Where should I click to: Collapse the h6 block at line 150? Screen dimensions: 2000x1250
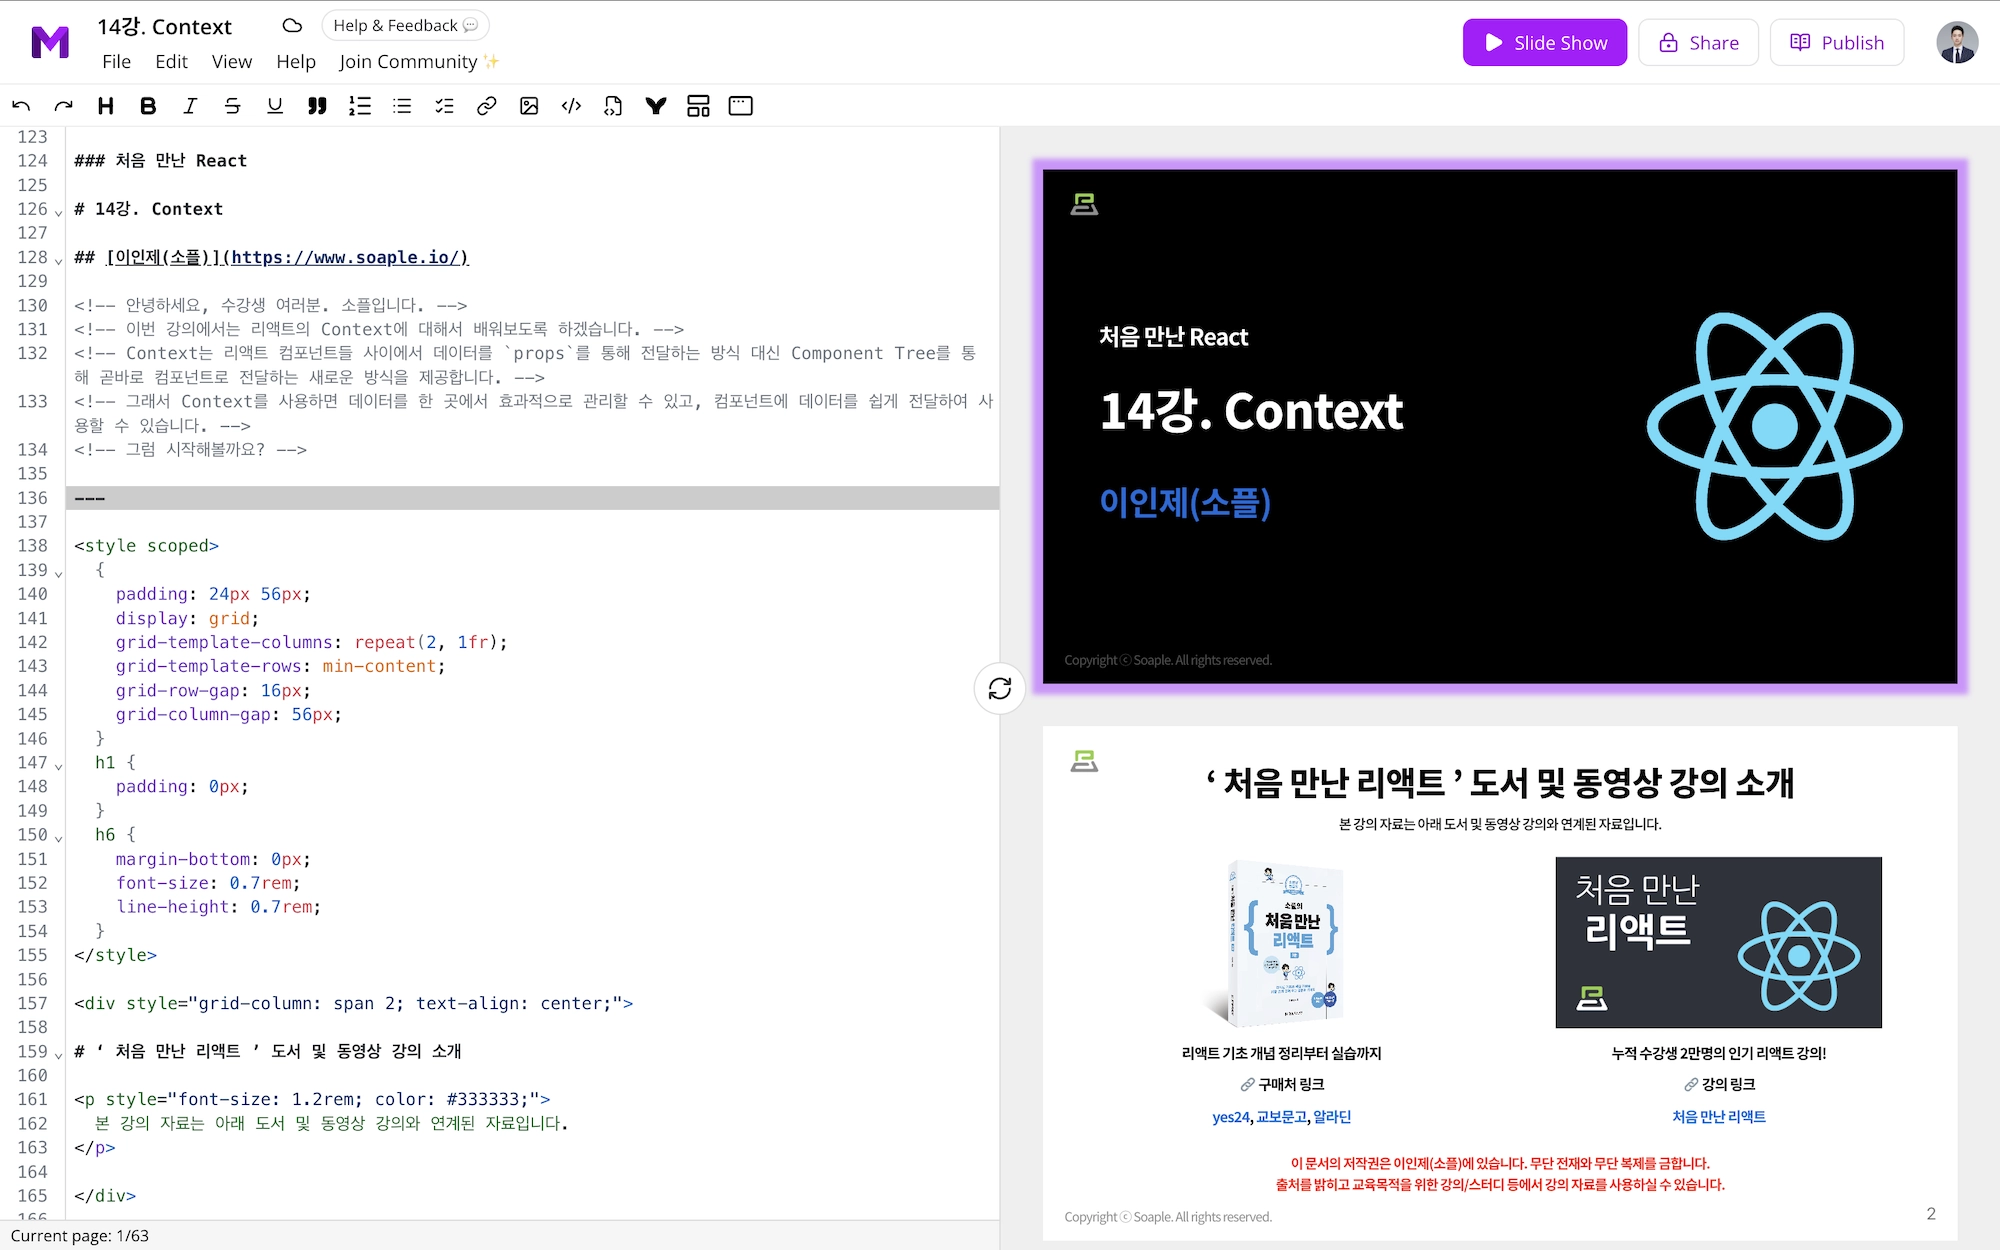[x=58, y=837]
